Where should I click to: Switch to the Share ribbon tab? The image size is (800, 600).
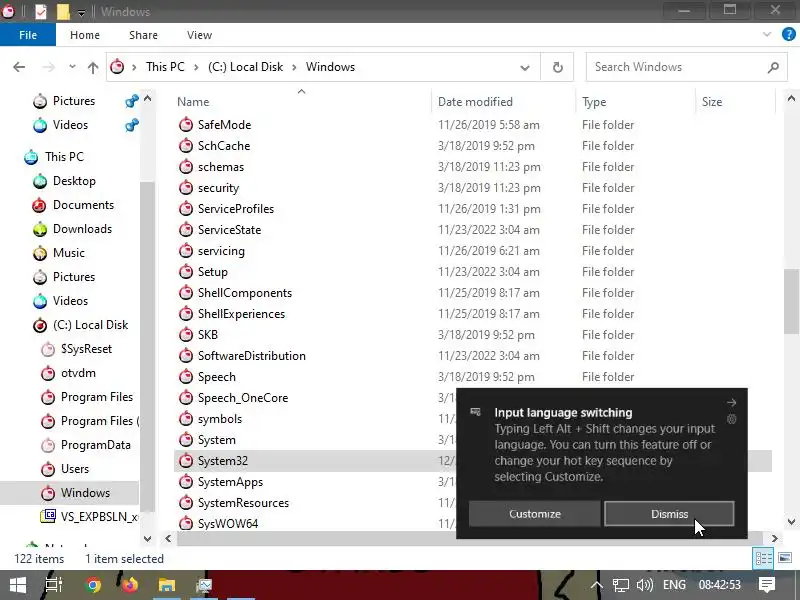click(143, 35)
